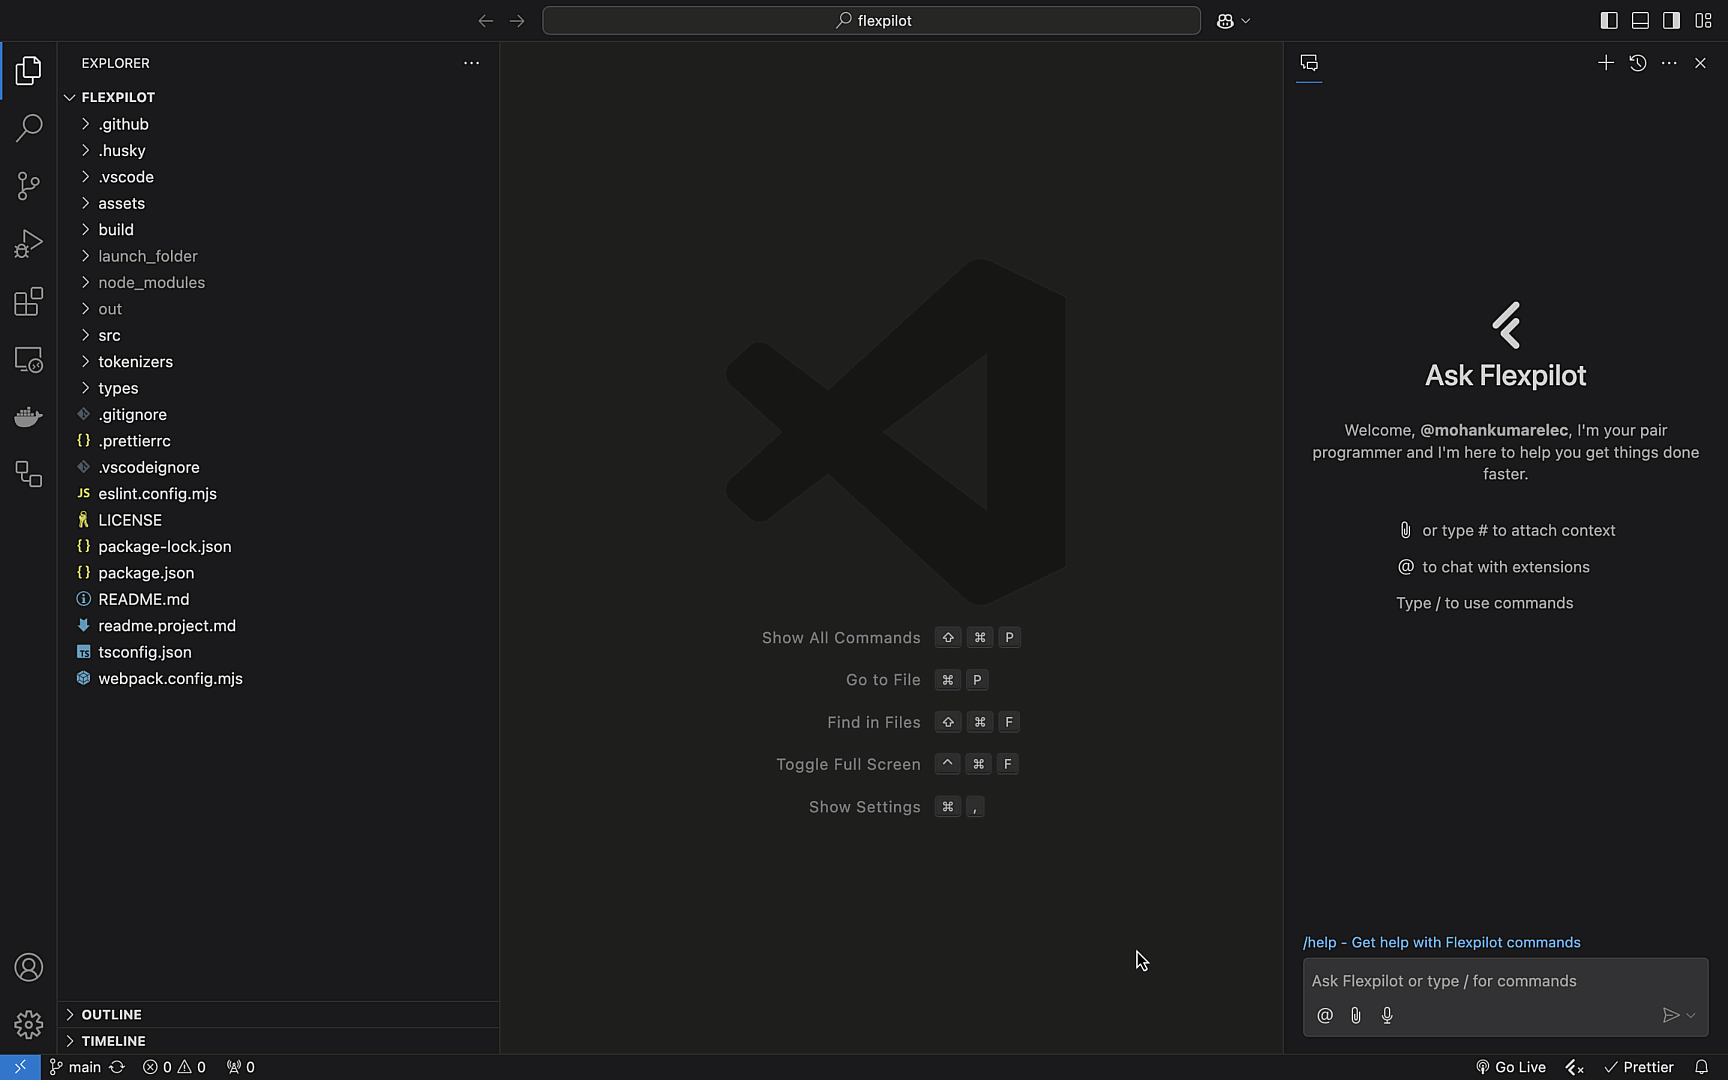Expand the TIMELINE section

click(113, 1041)
